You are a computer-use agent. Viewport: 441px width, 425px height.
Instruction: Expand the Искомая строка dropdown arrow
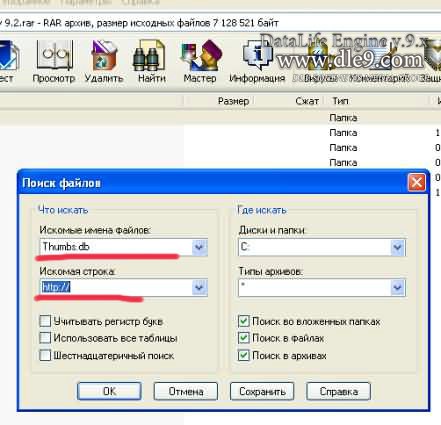199,287
